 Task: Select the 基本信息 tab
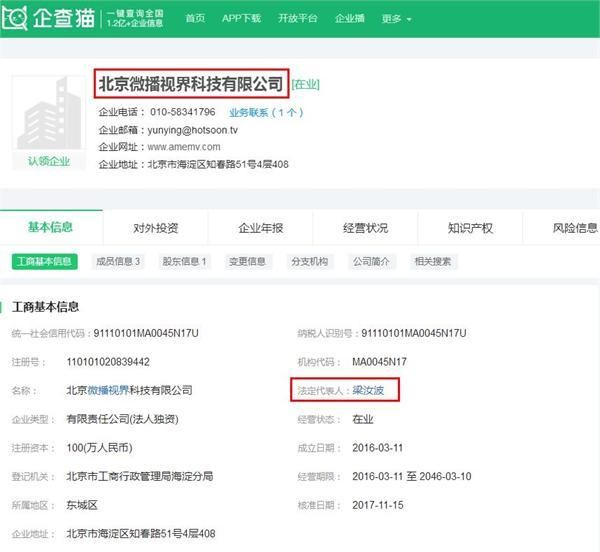tap(51, 227)
